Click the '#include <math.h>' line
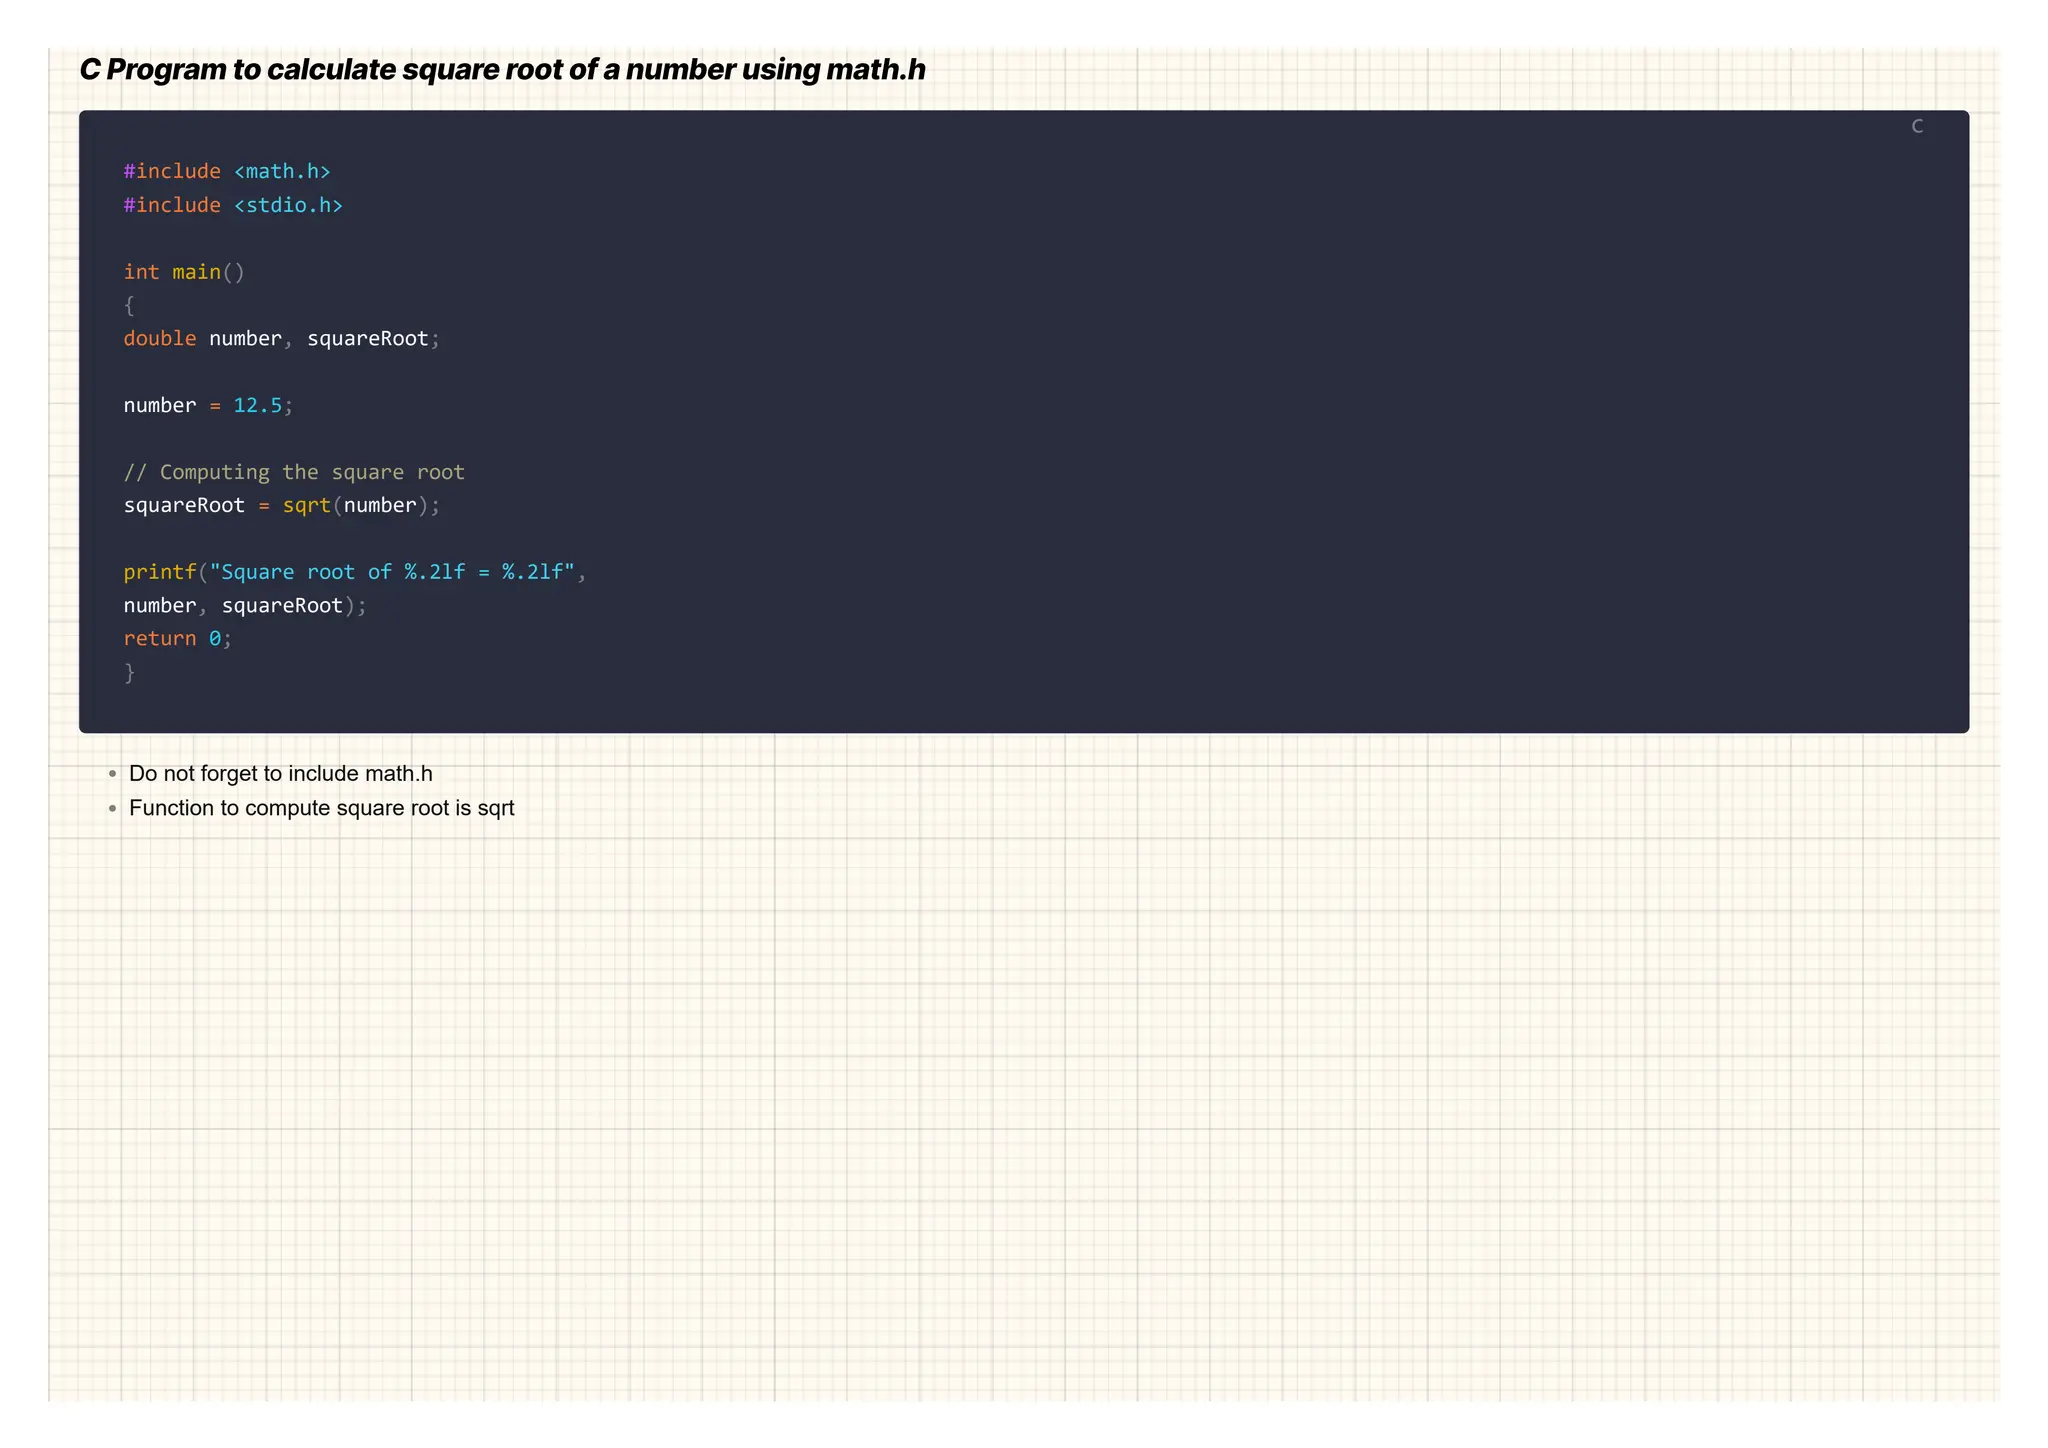Screen dimensions: 2048x1448 227,171
